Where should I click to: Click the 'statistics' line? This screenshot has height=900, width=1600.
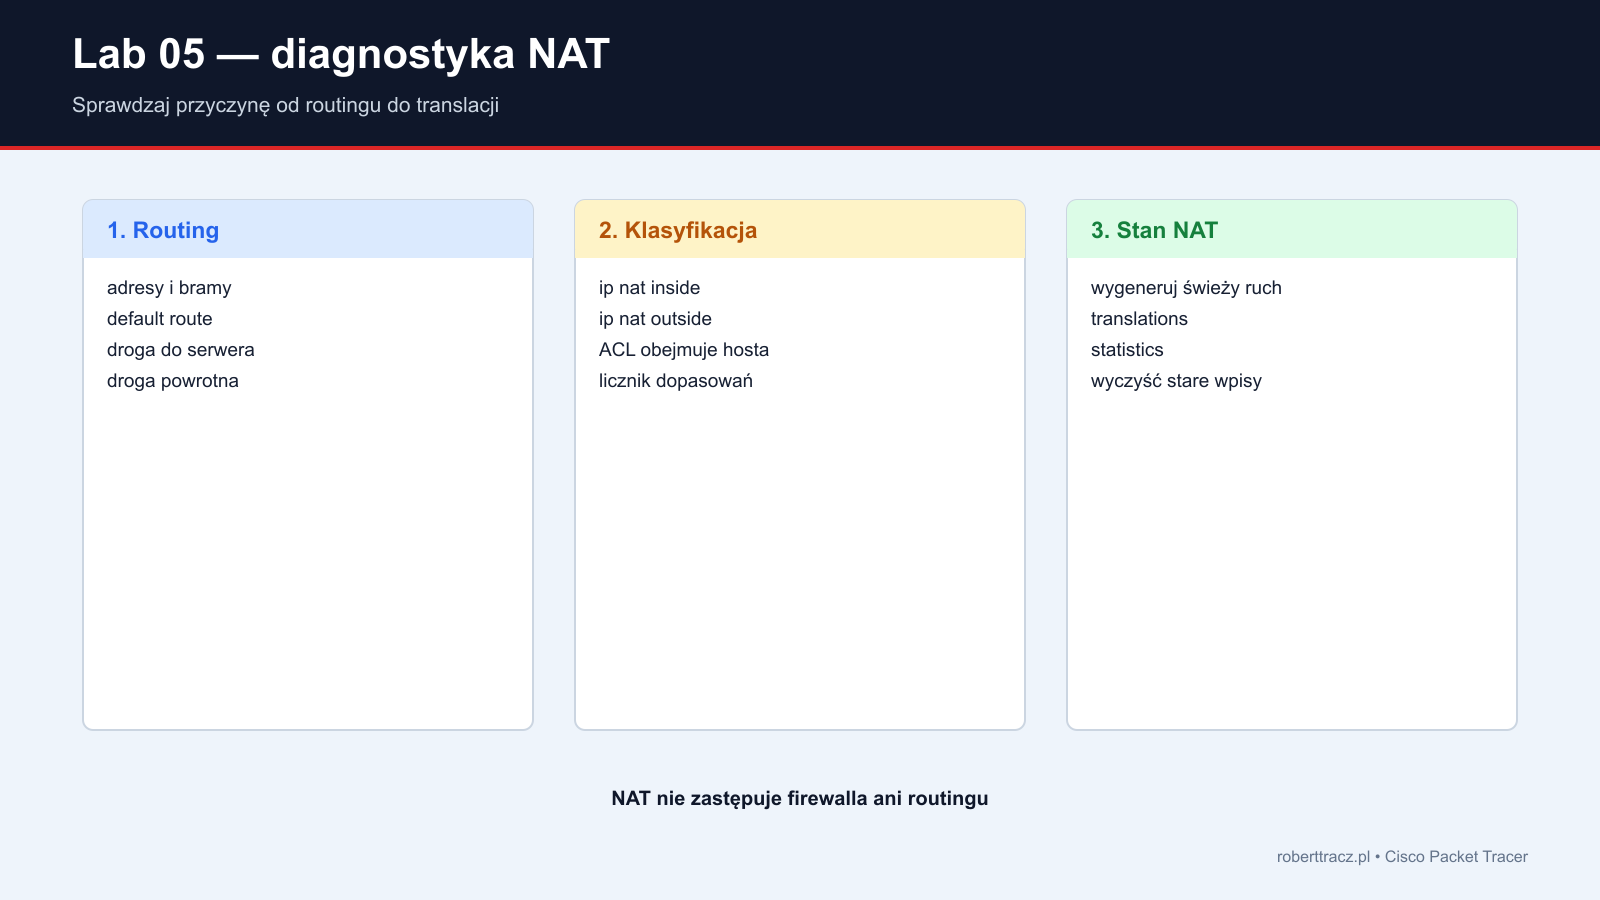coord(1127,350)
